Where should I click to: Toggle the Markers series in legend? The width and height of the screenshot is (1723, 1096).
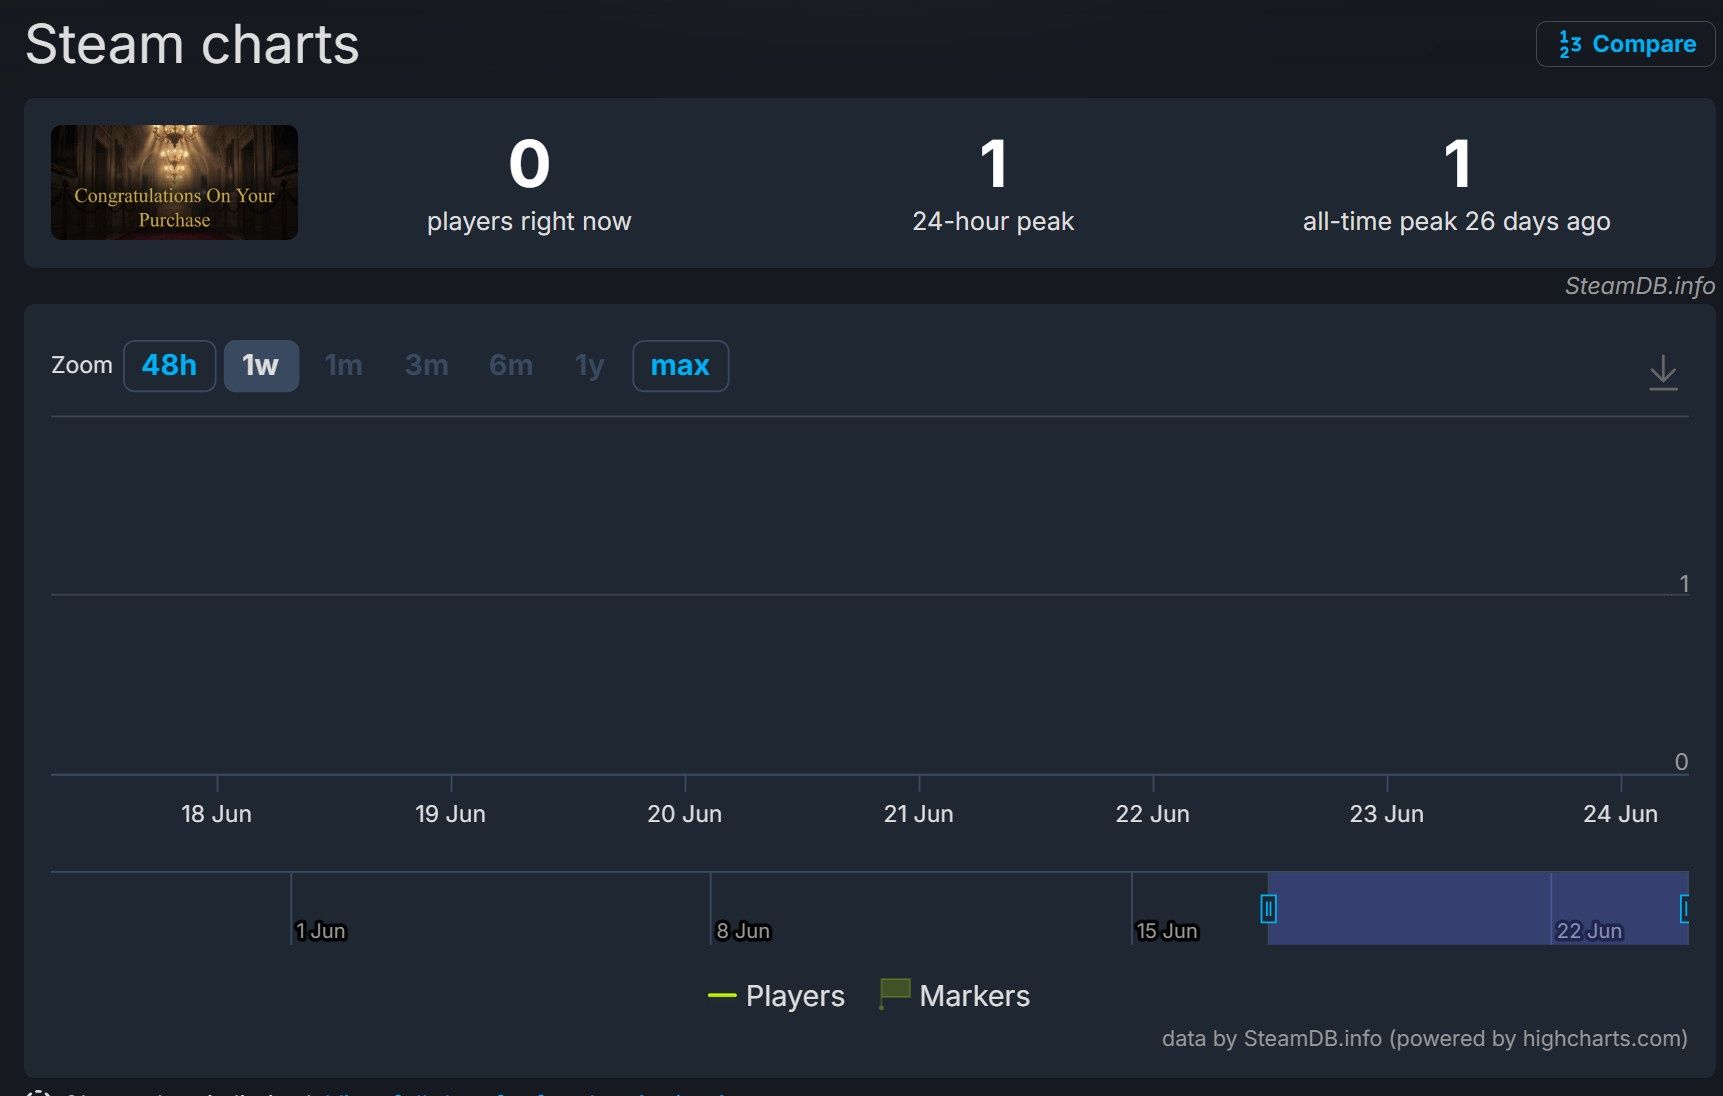tap(954, 996)
